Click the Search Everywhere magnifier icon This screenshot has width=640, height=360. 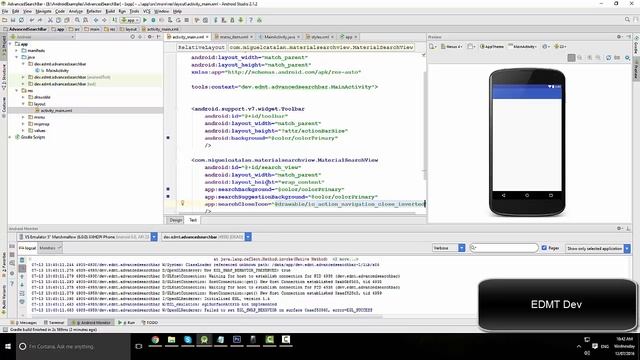click(x=627, y=20)
